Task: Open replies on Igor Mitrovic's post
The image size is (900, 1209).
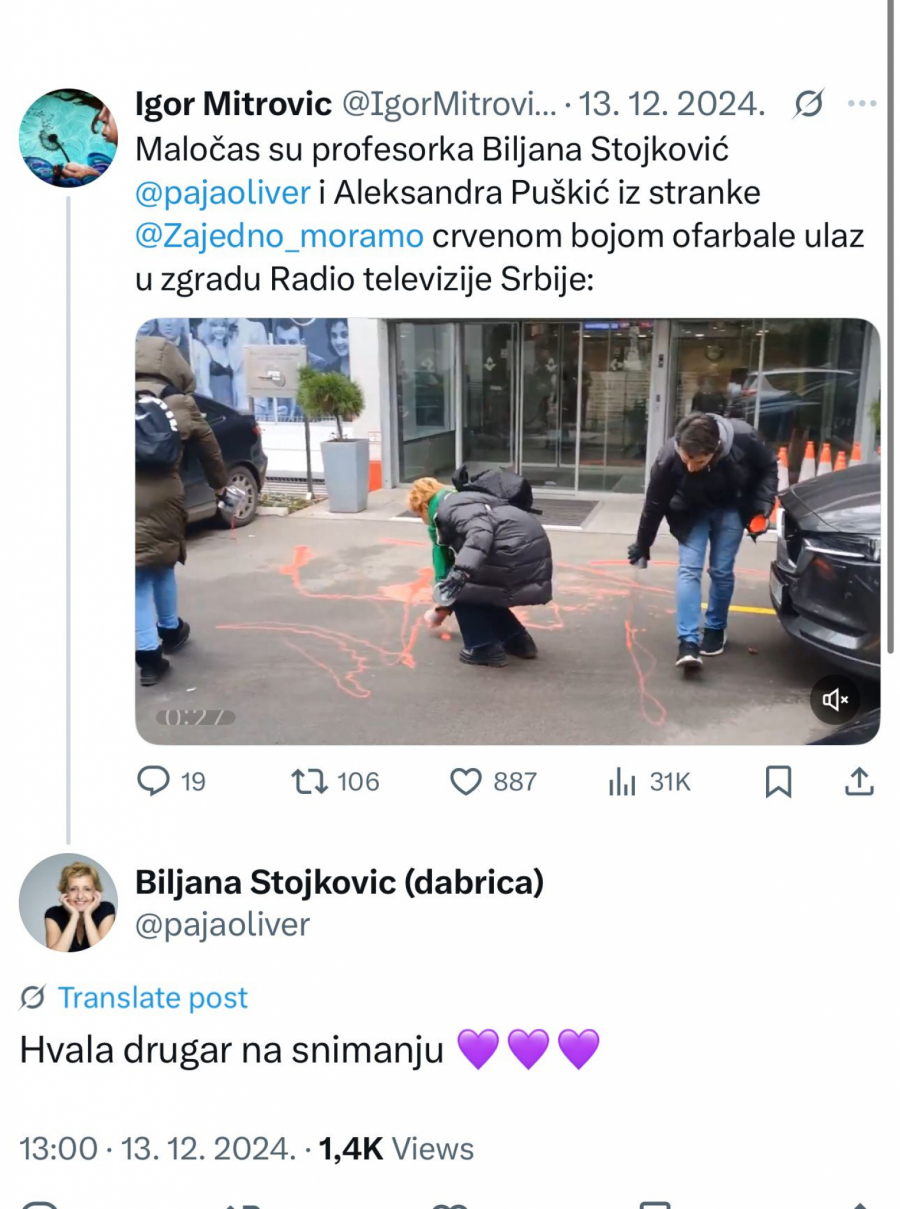Action: pyautogui.click(x=171, y=781)
